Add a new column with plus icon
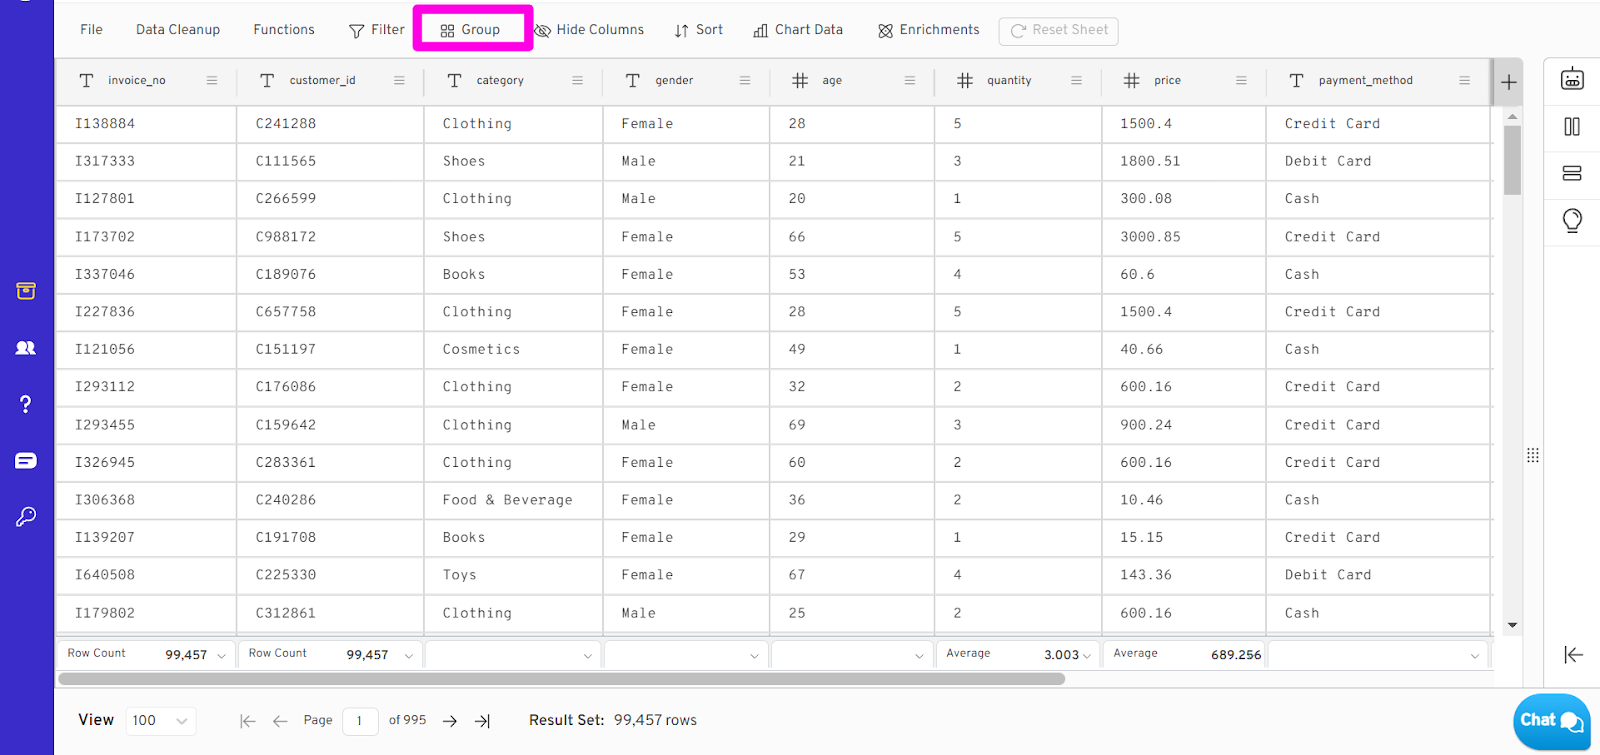 pos(1509,82)
